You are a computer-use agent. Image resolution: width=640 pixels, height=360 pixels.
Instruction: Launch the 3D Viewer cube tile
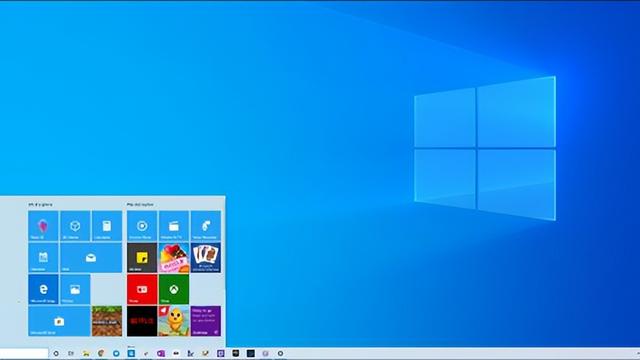pyautogui.click(x=75, y=226)
